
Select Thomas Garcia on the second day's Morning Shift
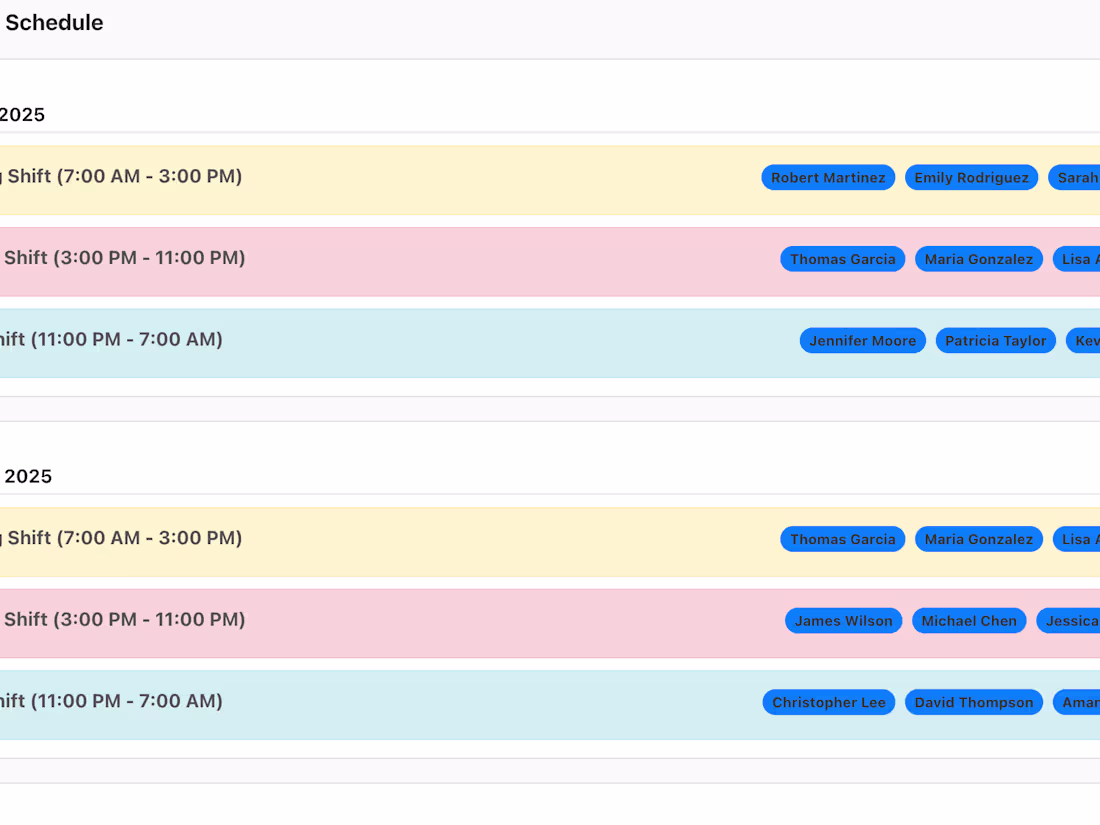click(x=842, y=539)
